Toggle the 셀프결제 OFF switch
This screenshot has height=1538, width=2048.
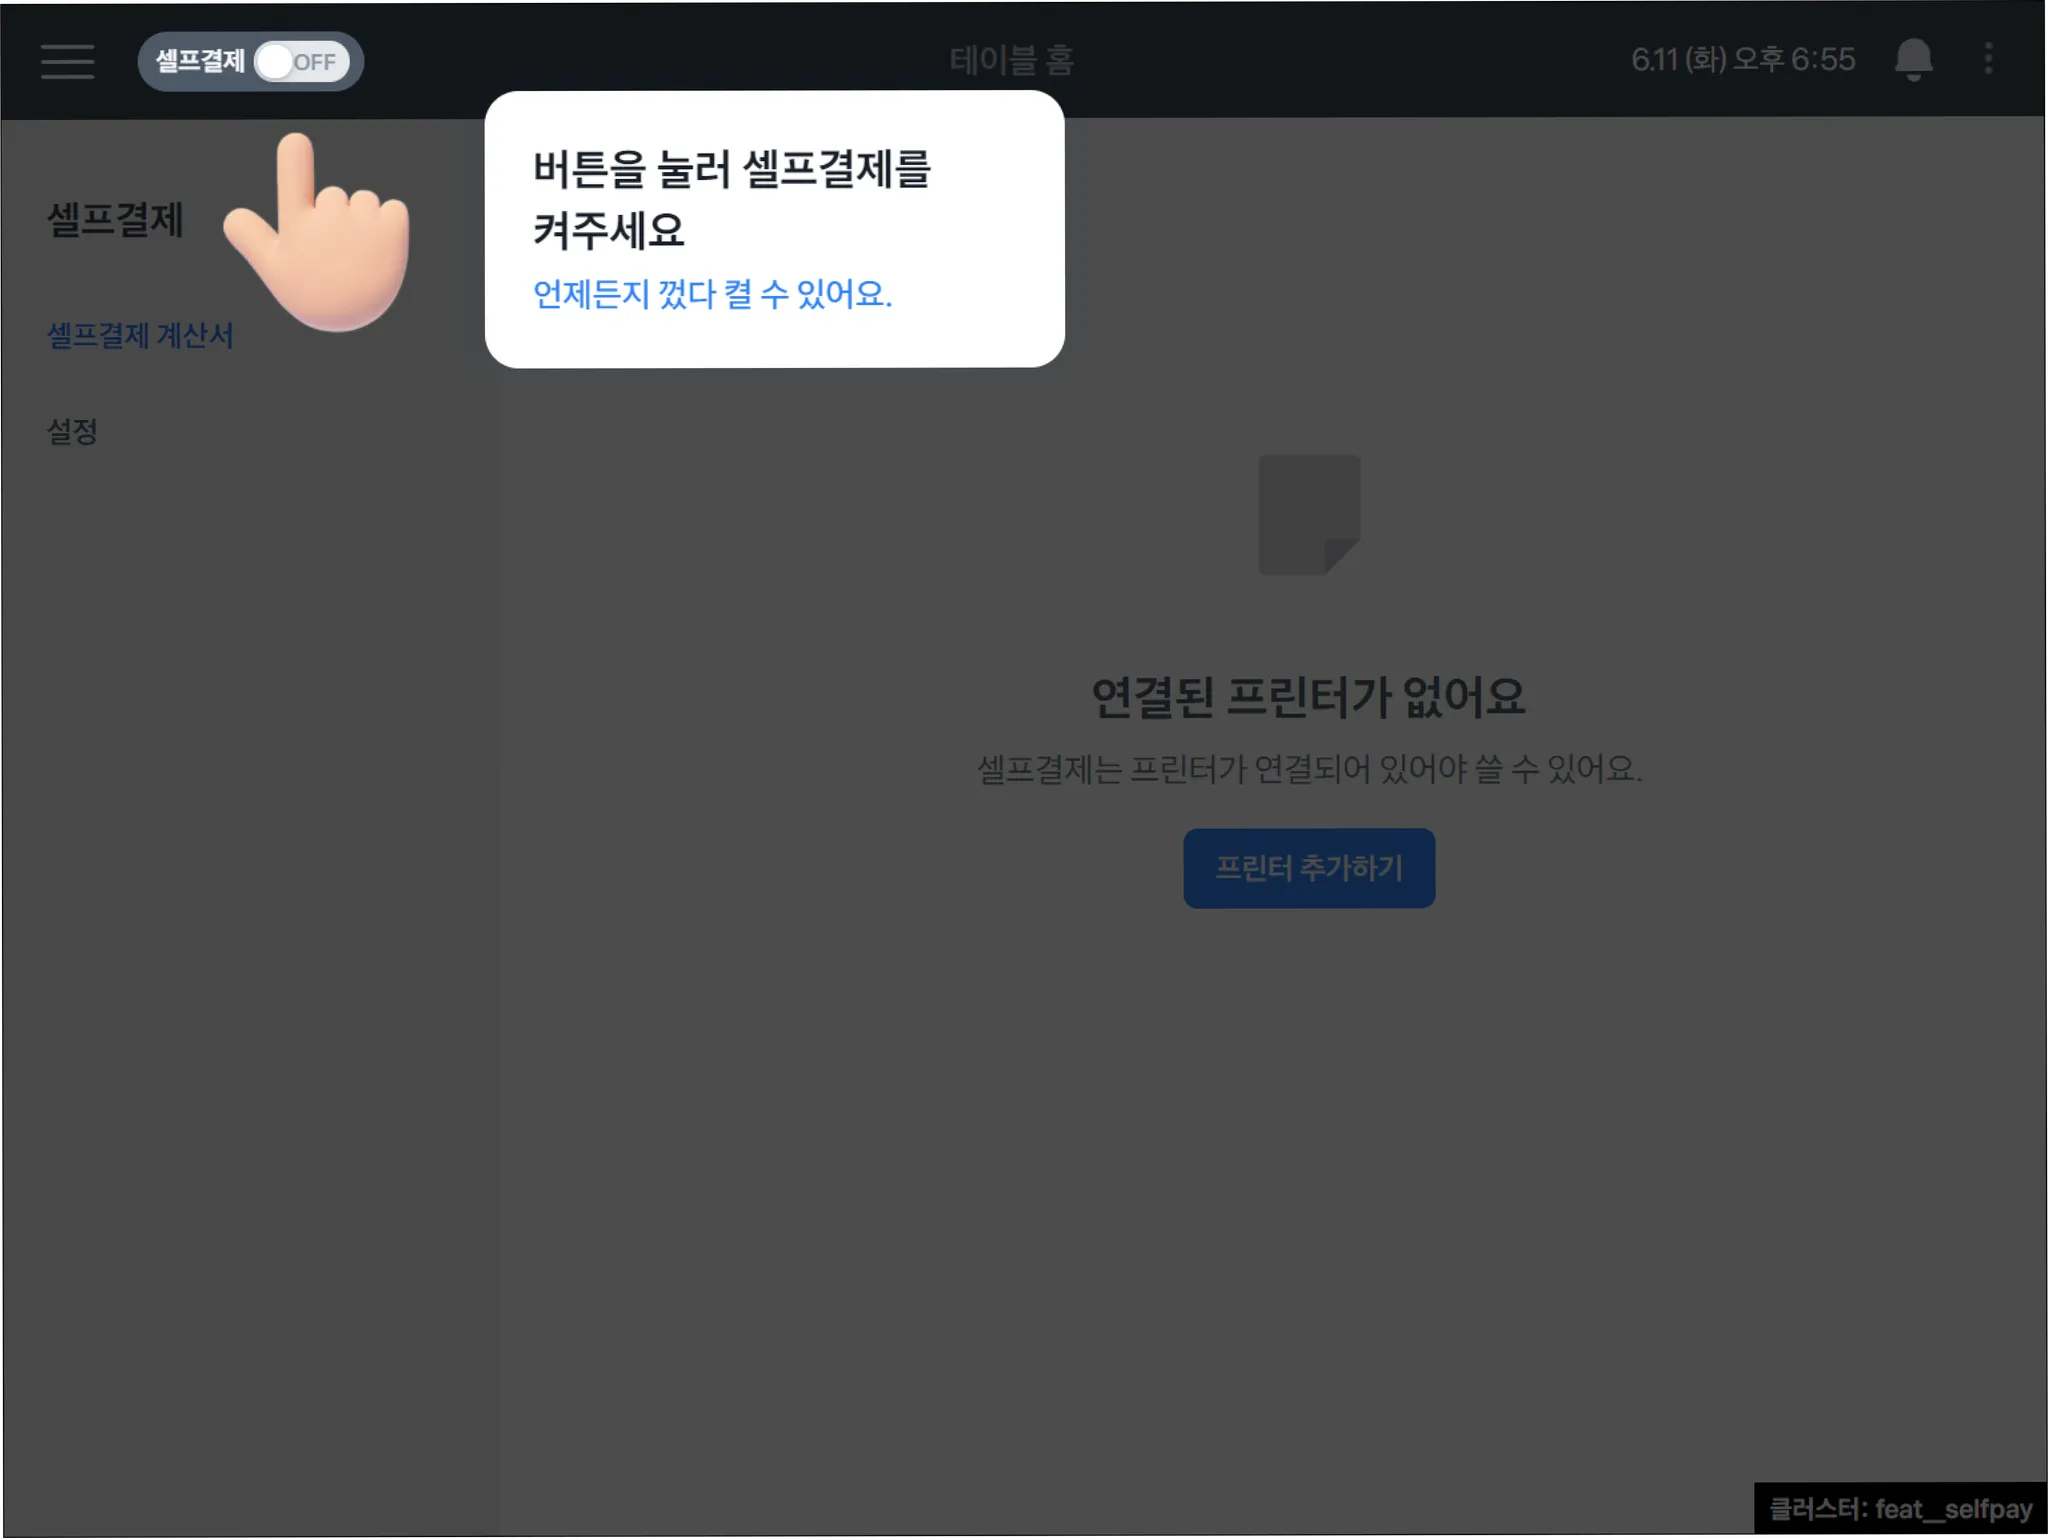[301, 62]
